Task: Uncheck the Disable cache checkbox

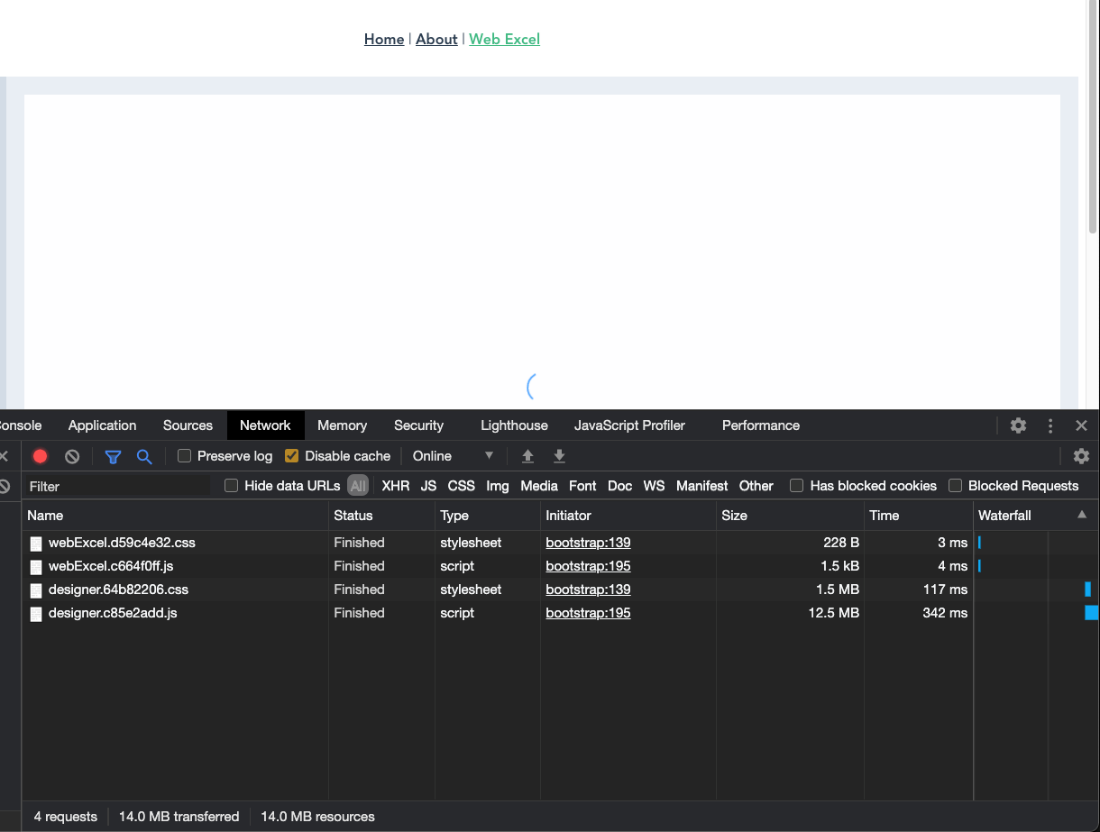Action: tap(292, 456)
